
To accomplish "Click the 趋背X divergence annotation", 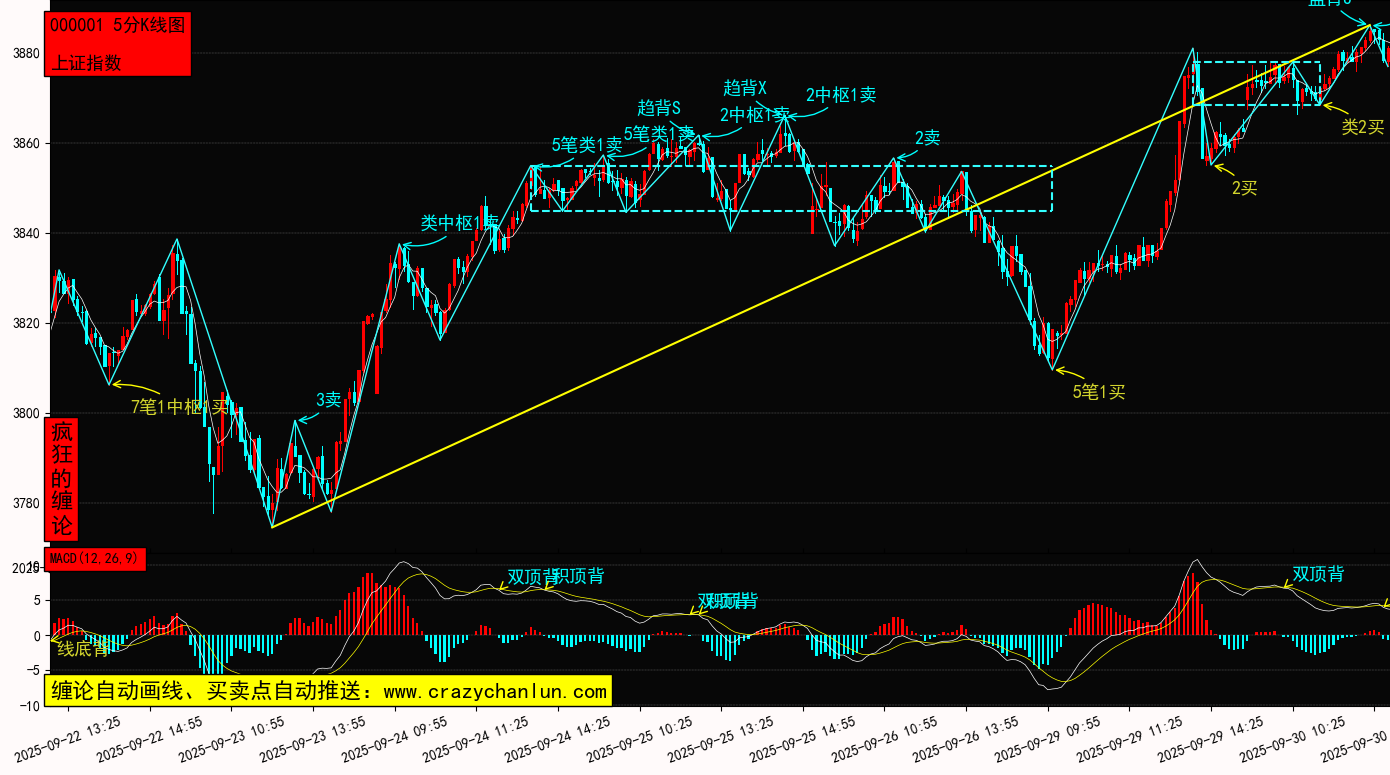I will 744,88.
